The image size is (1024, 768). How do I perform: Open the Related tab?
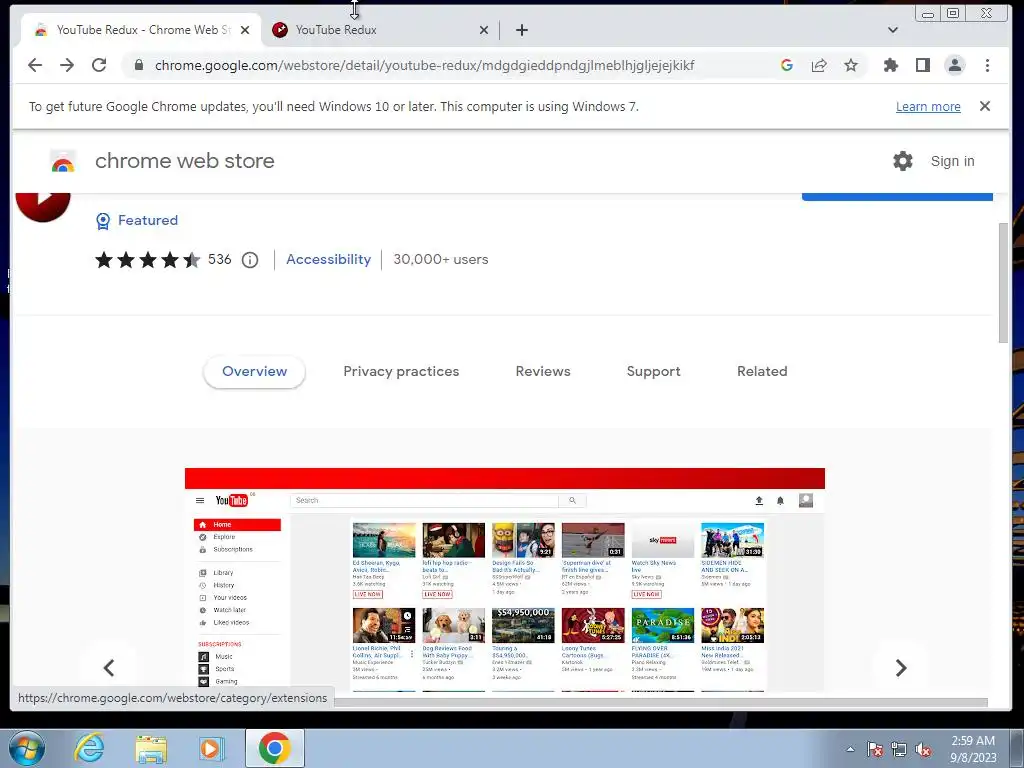[x=762, y=372]
